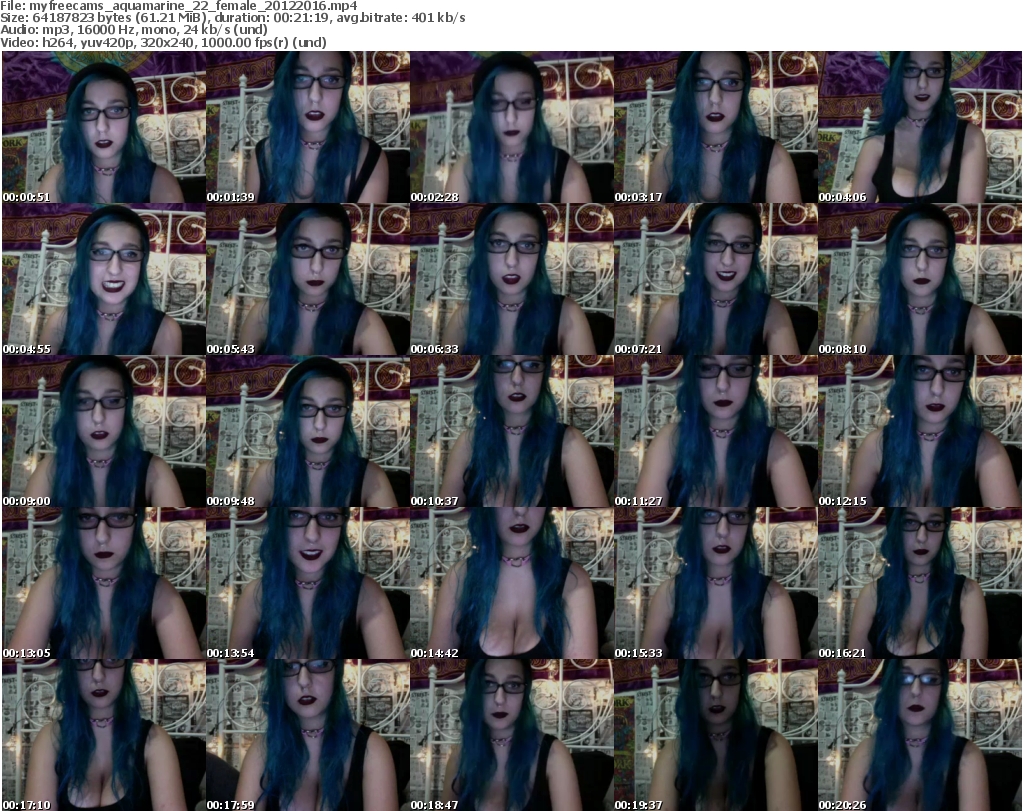Choose the frame at 00:17:10

[104, 735]
